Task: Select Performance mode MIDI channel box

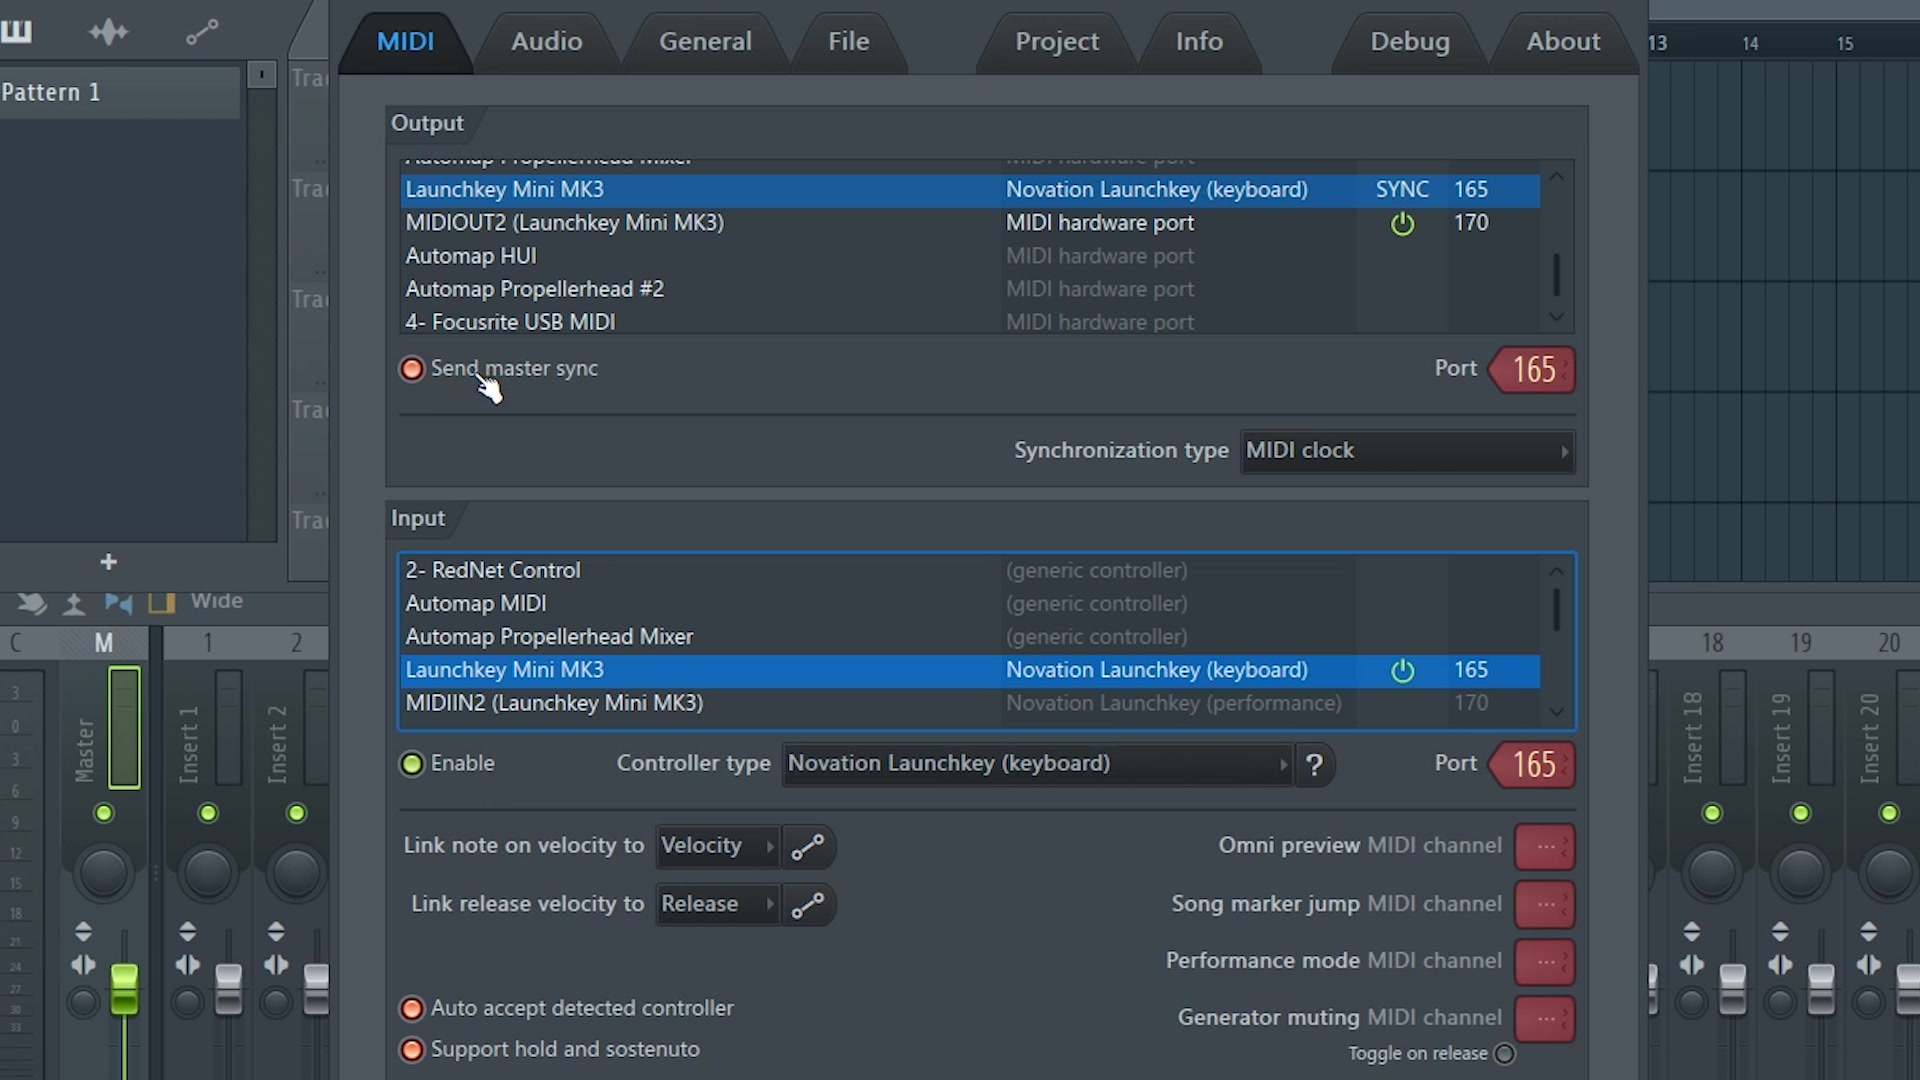Action: [1545, 962]
